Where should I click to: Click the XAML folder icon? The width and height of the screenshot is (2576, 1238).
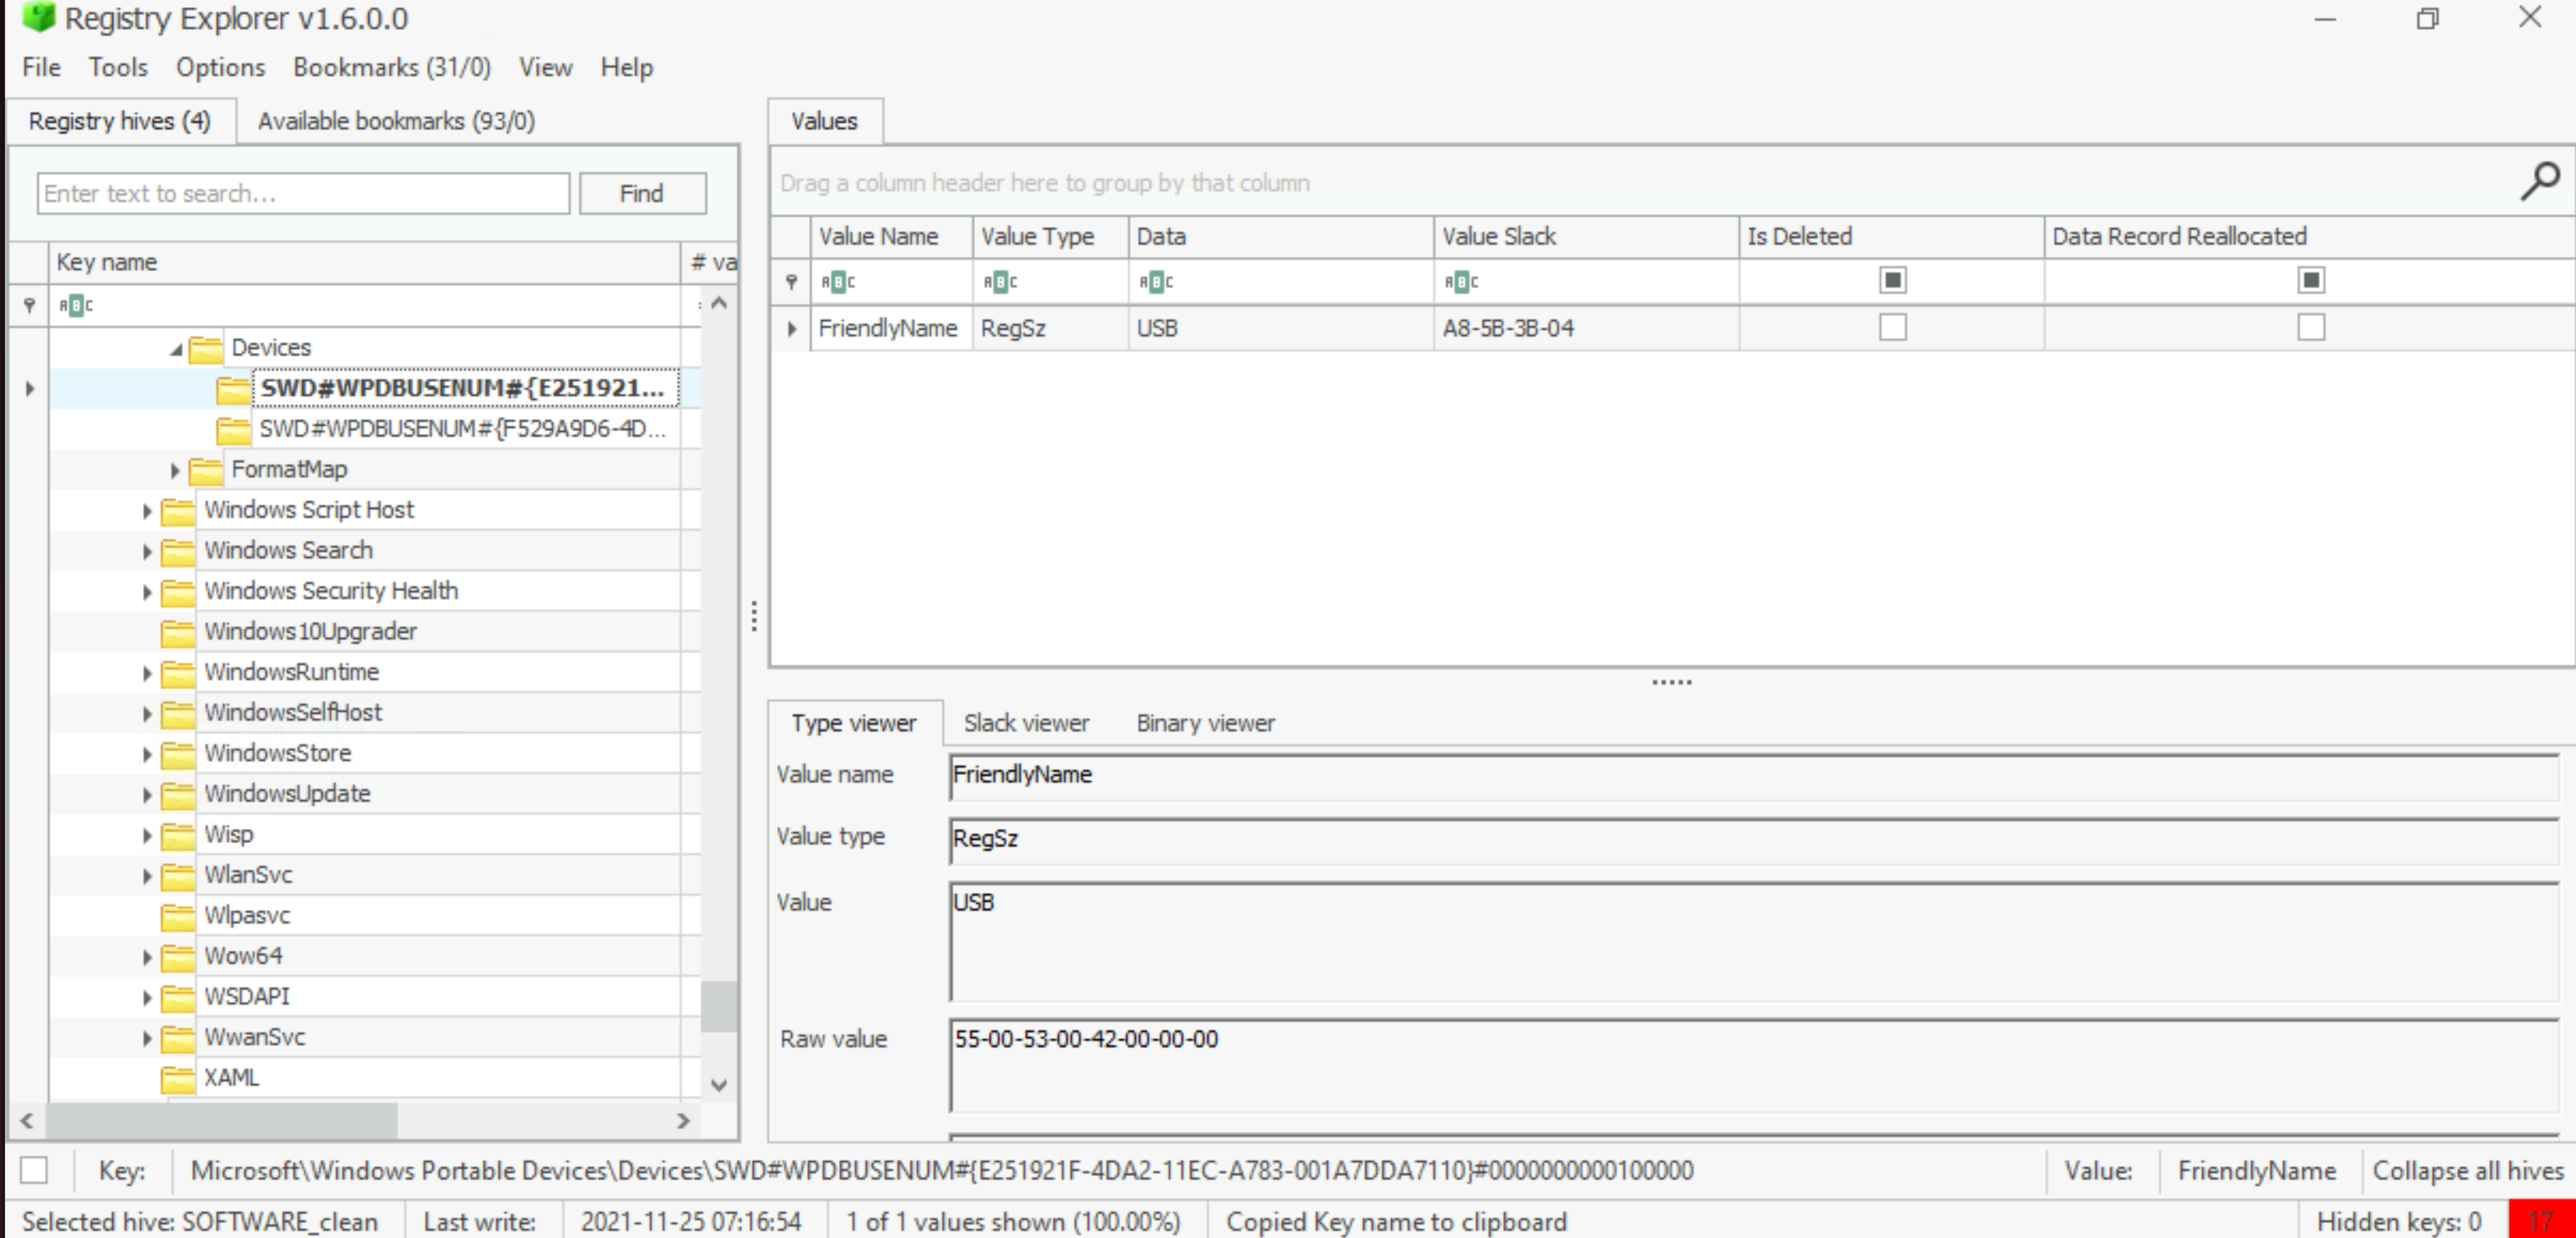[x=179, y=1079]
